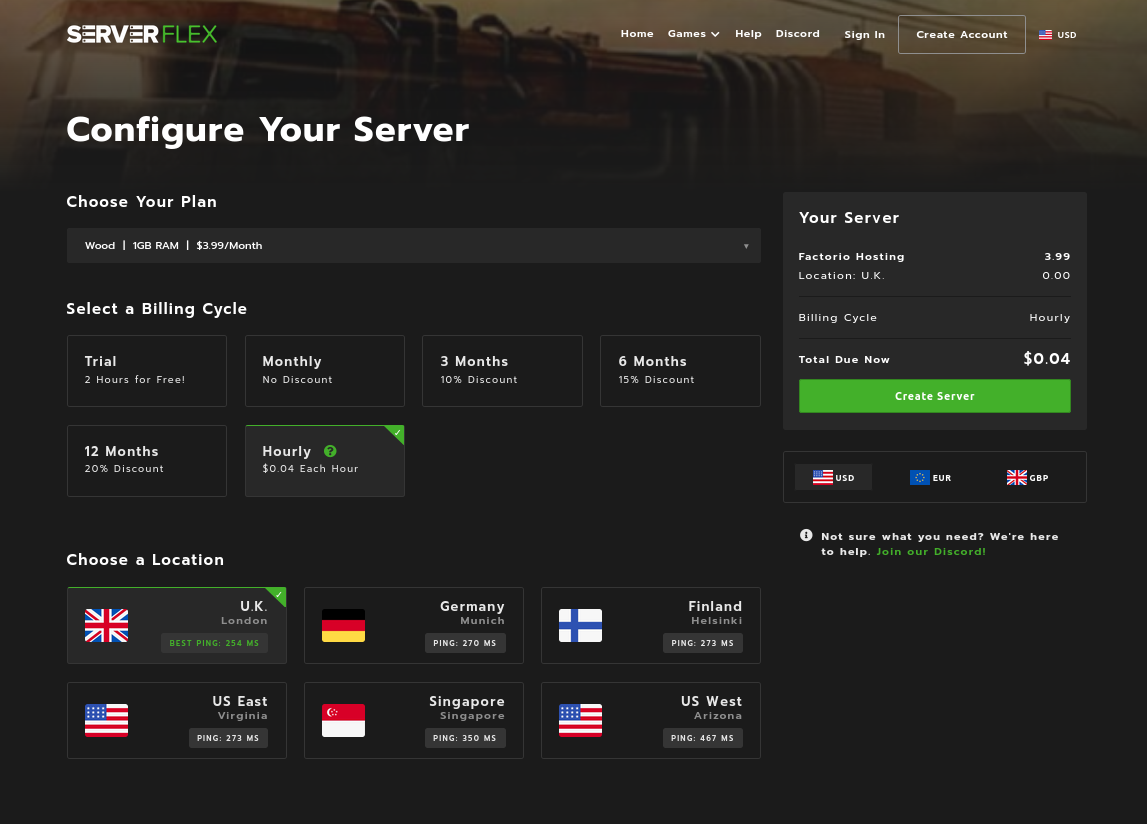
Task: Click the info icon next to help text
Action: 806,537
